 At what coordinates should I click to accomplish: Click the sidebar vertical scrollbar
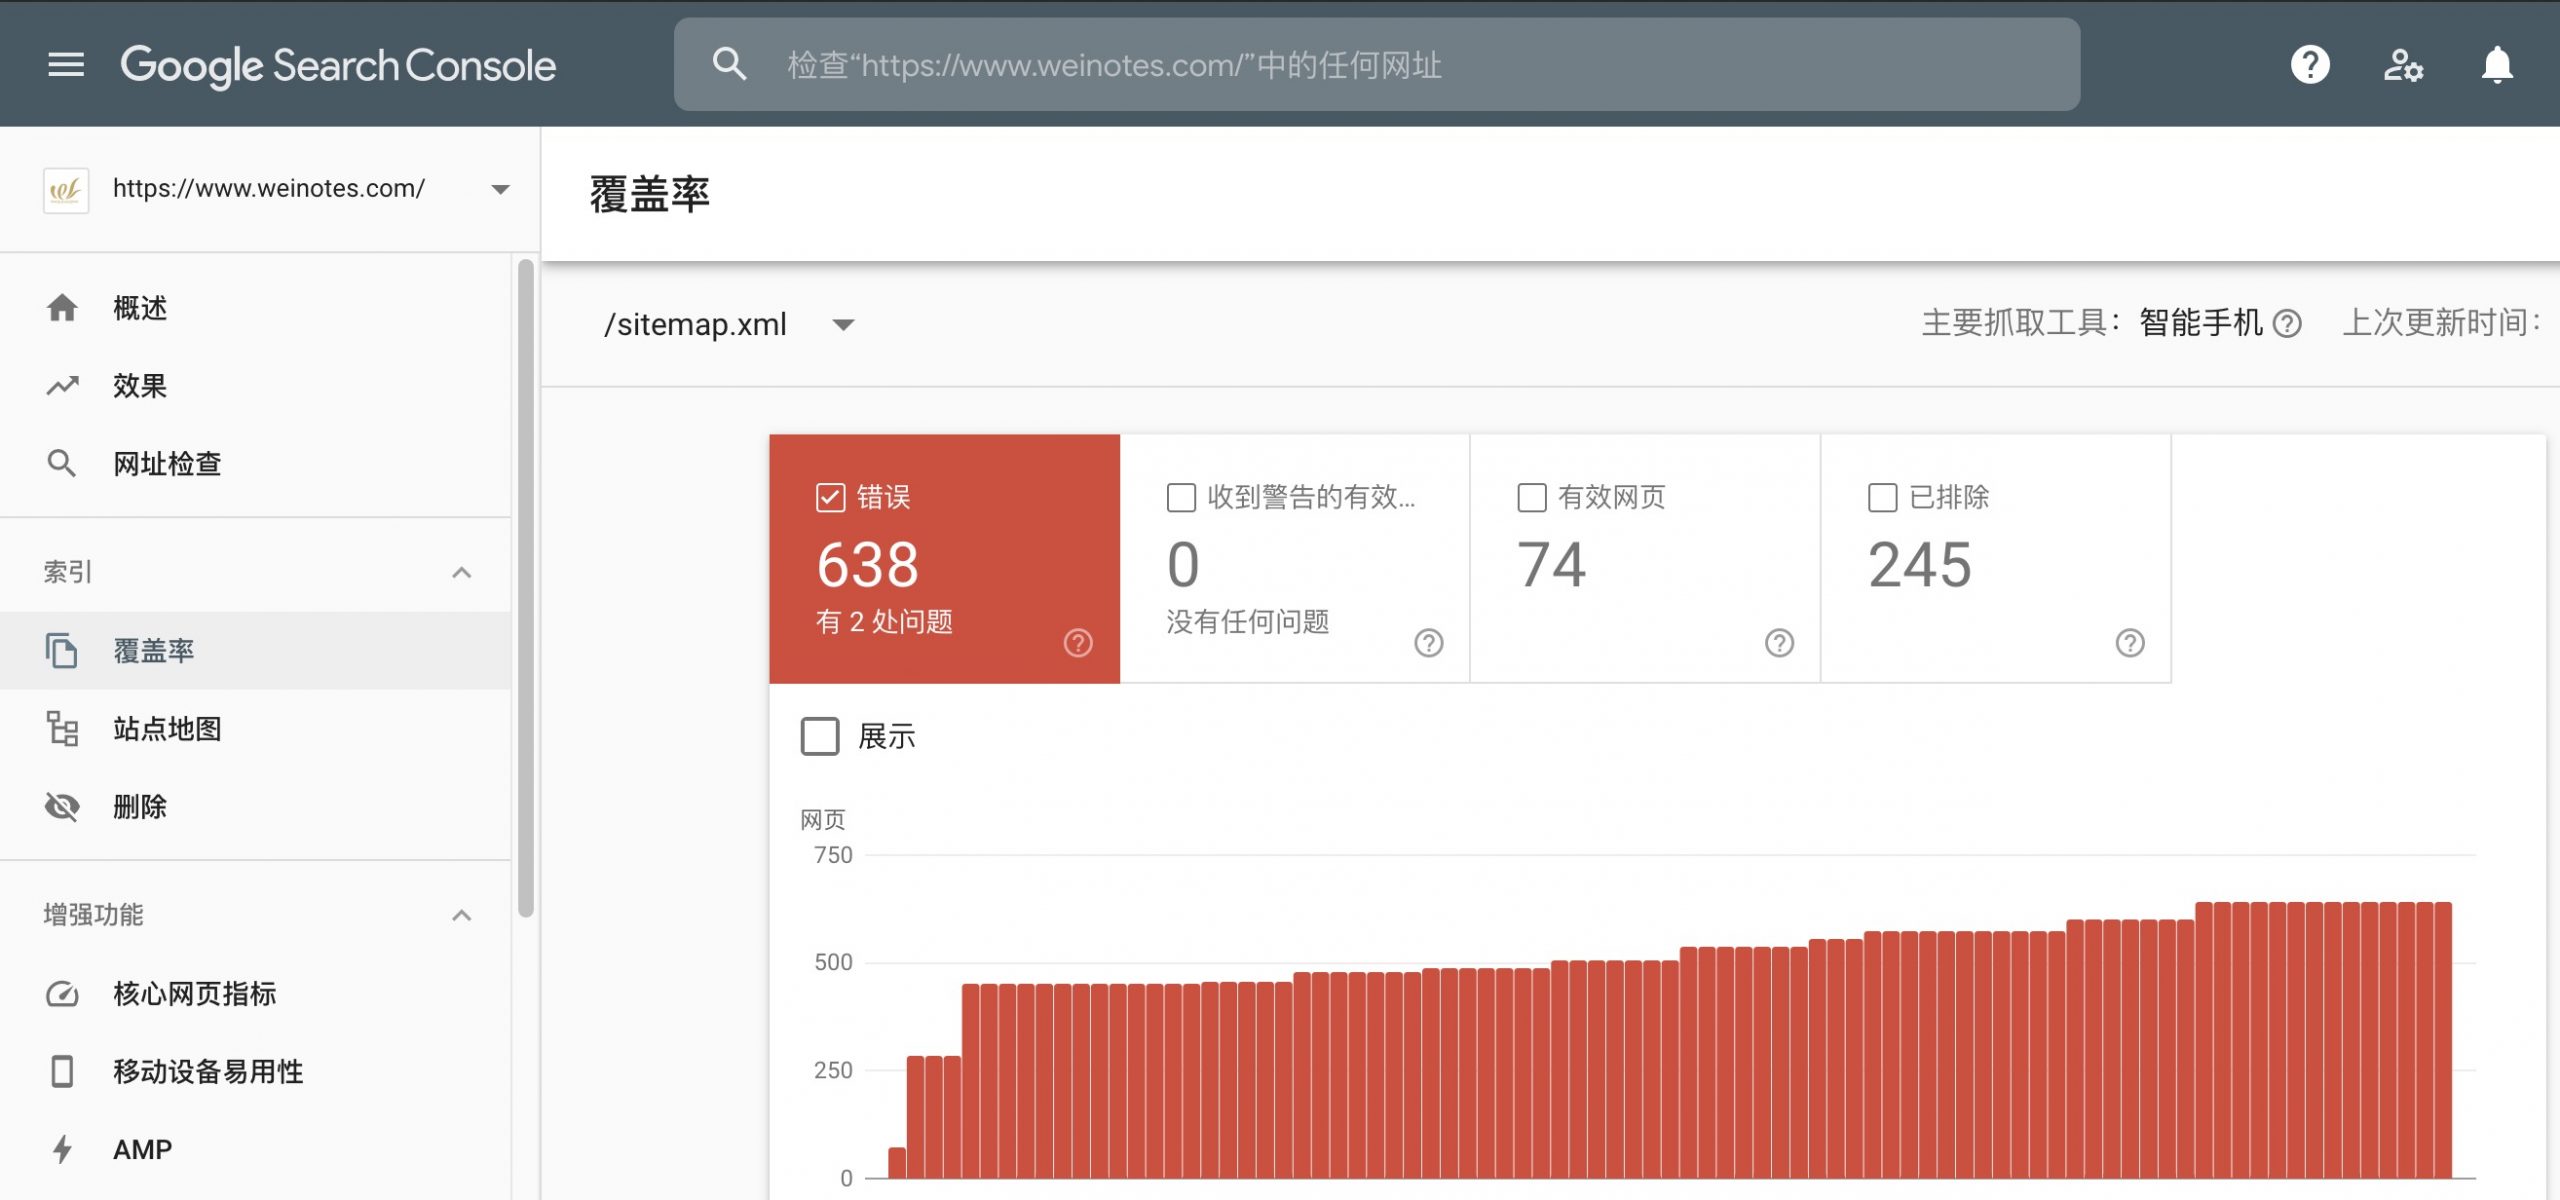526,588
